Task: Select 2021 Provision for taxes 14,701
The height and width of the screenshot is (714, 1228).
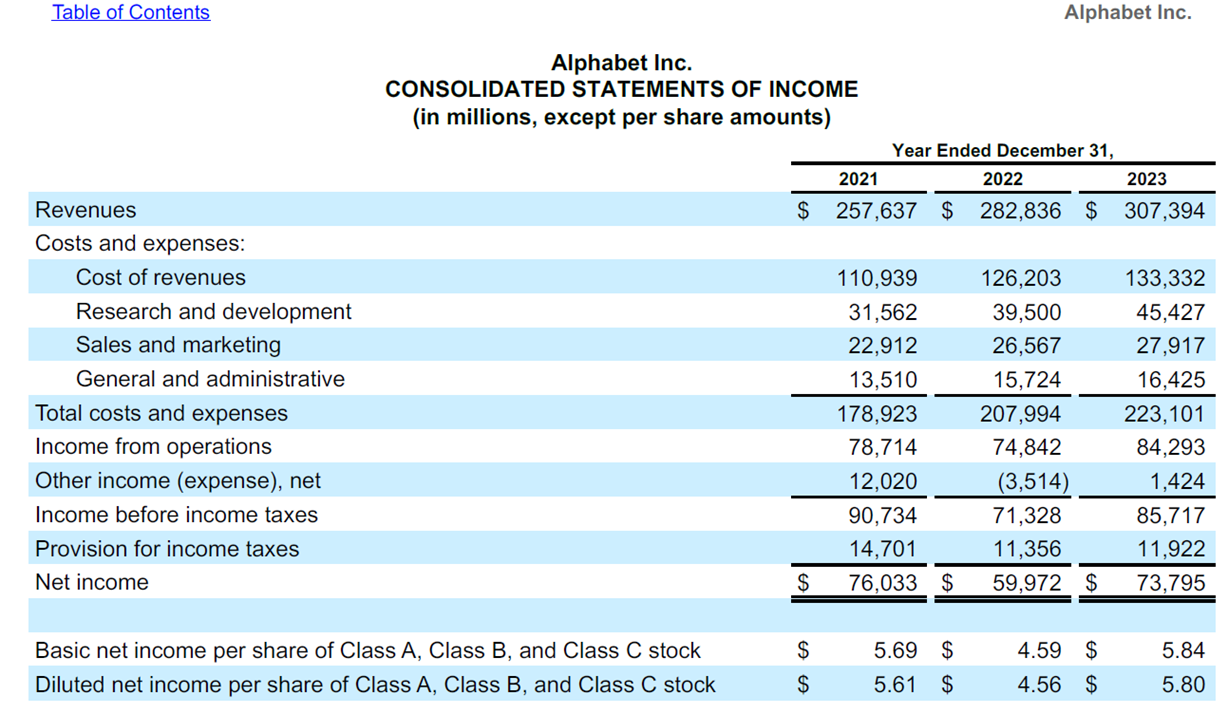Action: (883, 550)
